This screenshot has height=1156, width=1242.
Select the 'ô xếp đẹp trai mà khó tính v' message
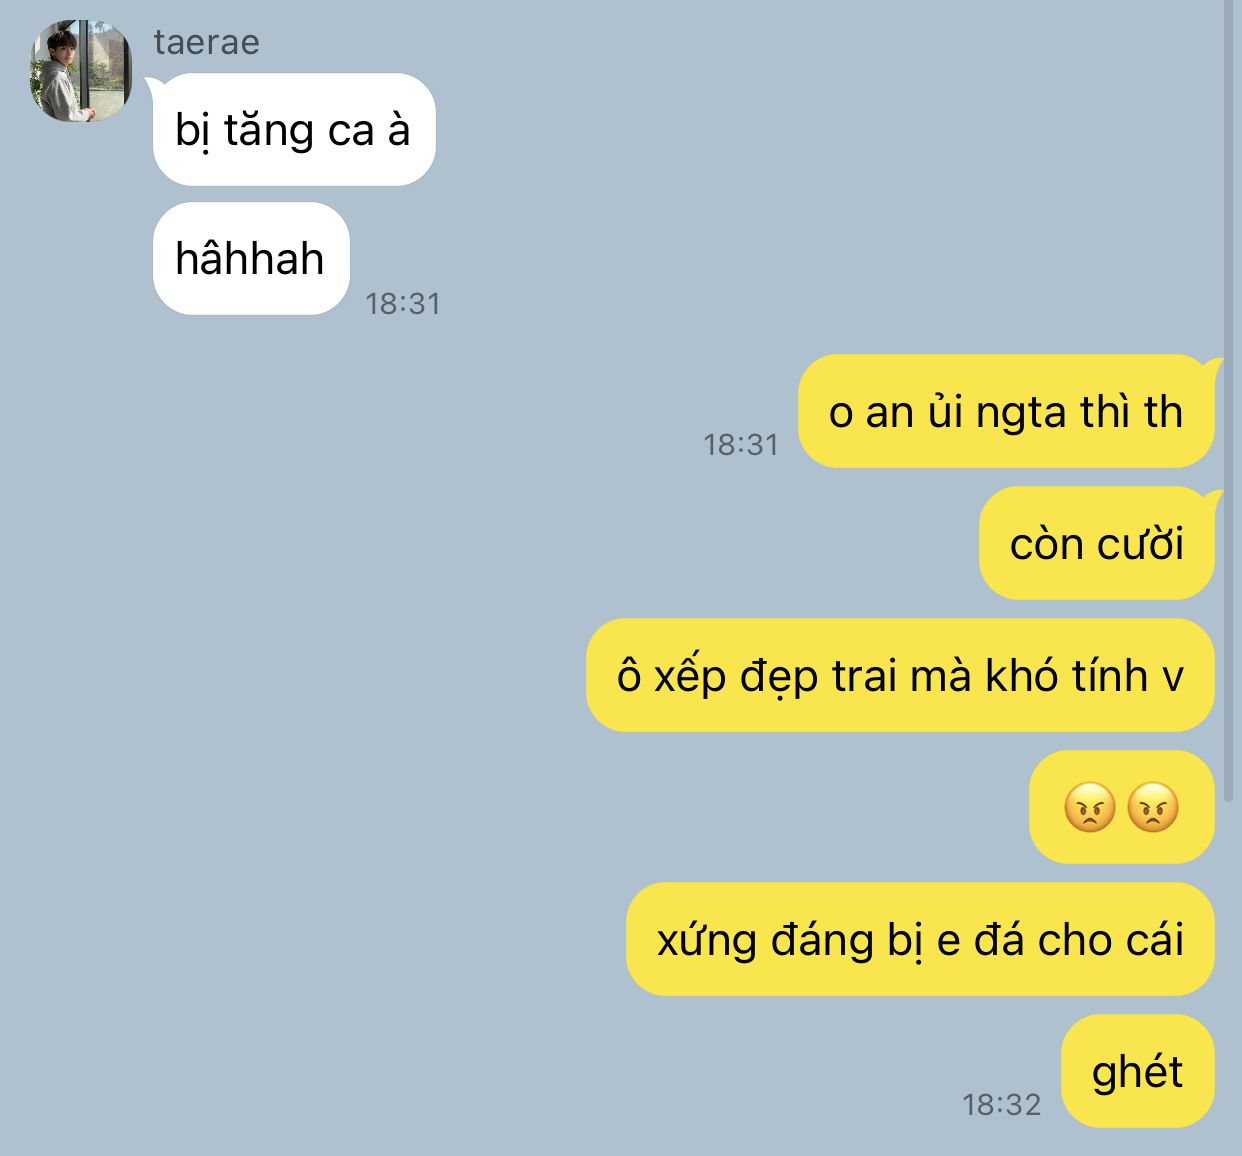pyautogui.click(x=900, y=675)
